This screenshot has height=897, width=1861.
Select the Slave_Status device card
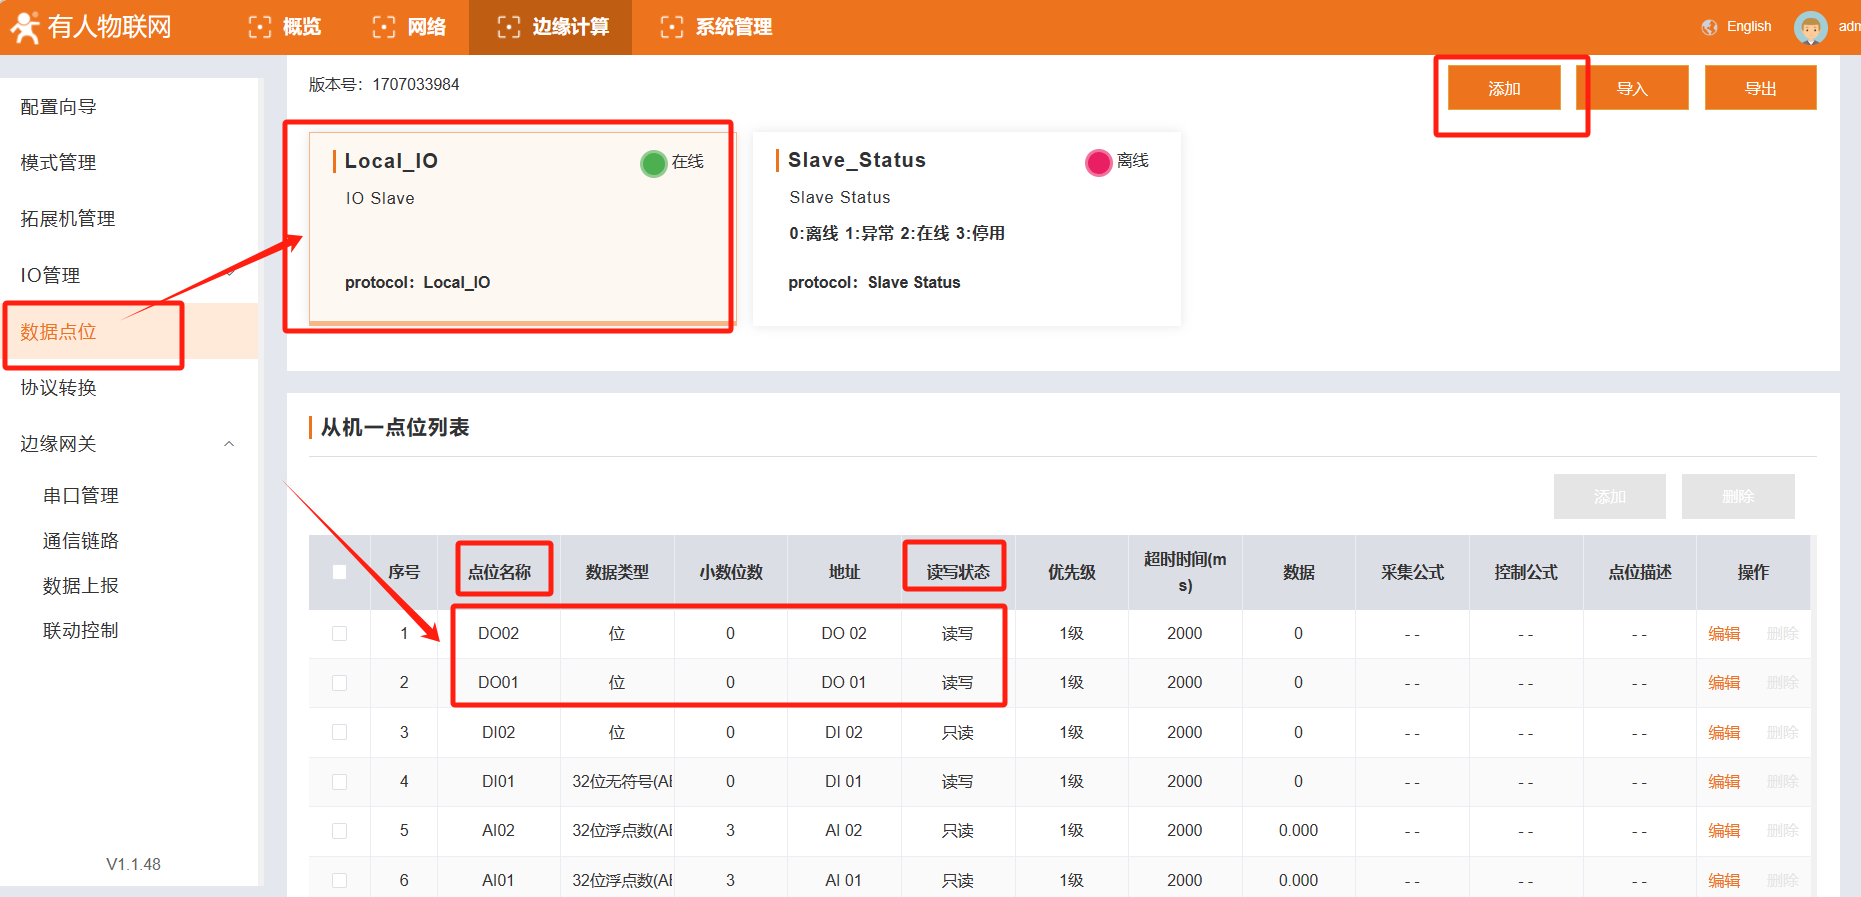[966, 228]
